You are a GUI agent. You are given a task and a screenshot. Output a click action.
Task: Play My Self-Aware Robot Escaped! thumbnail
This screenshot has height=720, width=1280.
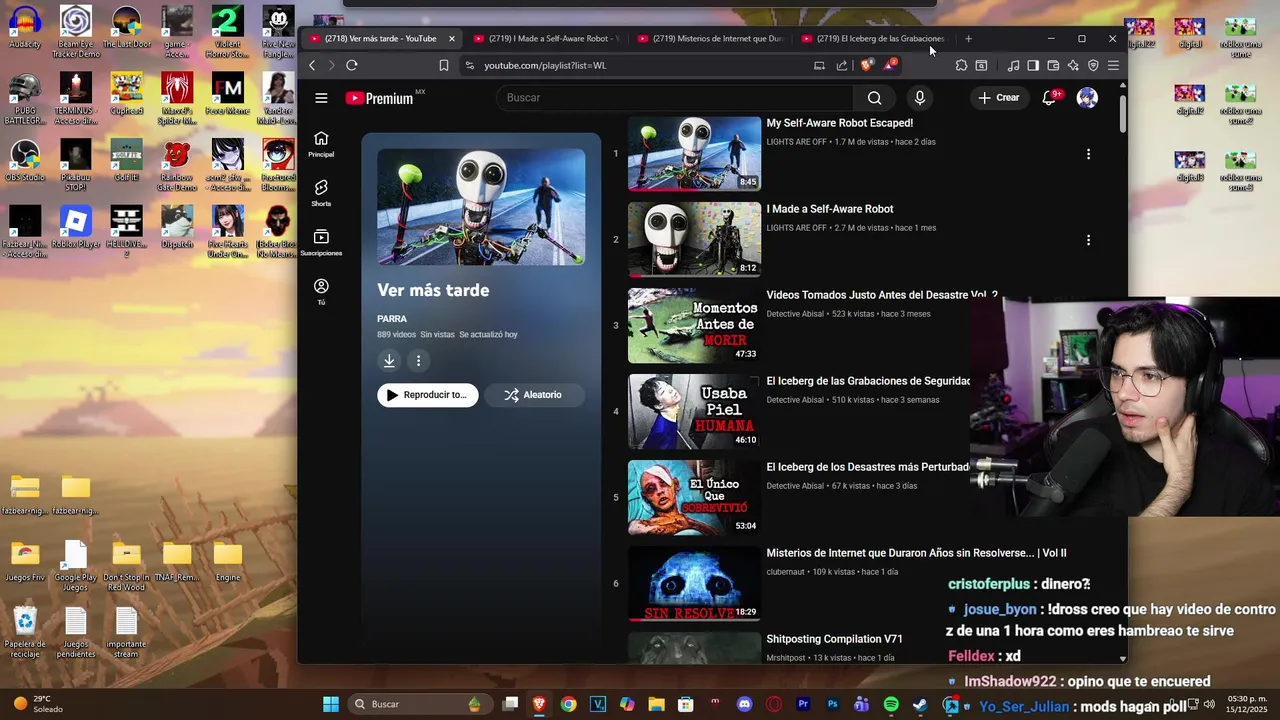pos(694,154)
